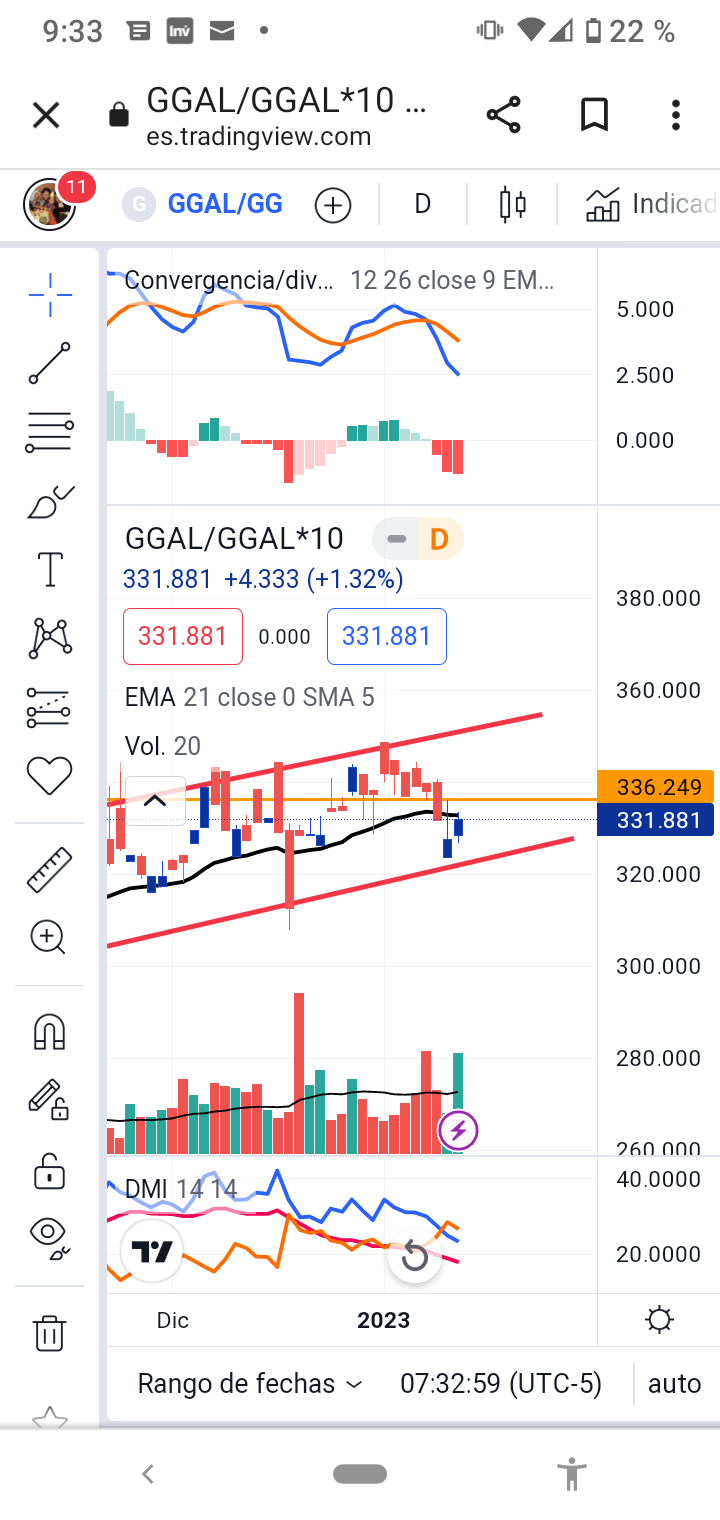
Task: Open the browser three-dot menu
Action: 676,115
